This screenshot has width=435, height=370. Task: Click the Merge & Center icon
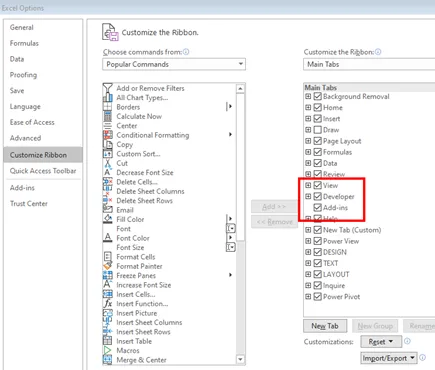[108, 360]
